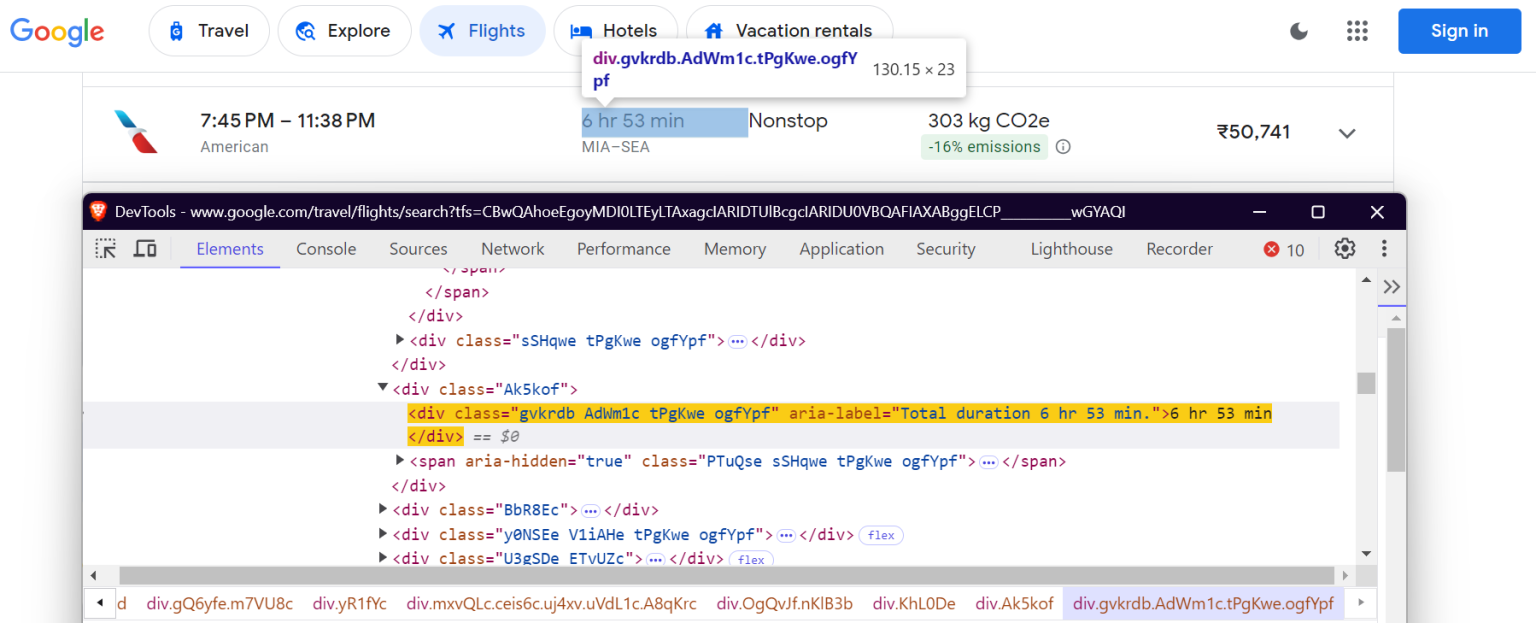Collapse the div with class Ak5kof
Screen dimensions: 1536x623
click(x=383, y=387)
